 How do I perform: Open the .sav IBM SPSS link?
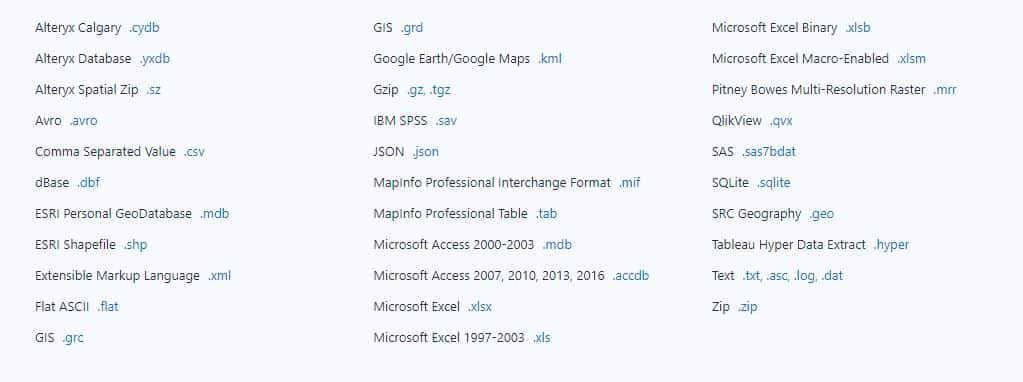(x=446, y=121)
